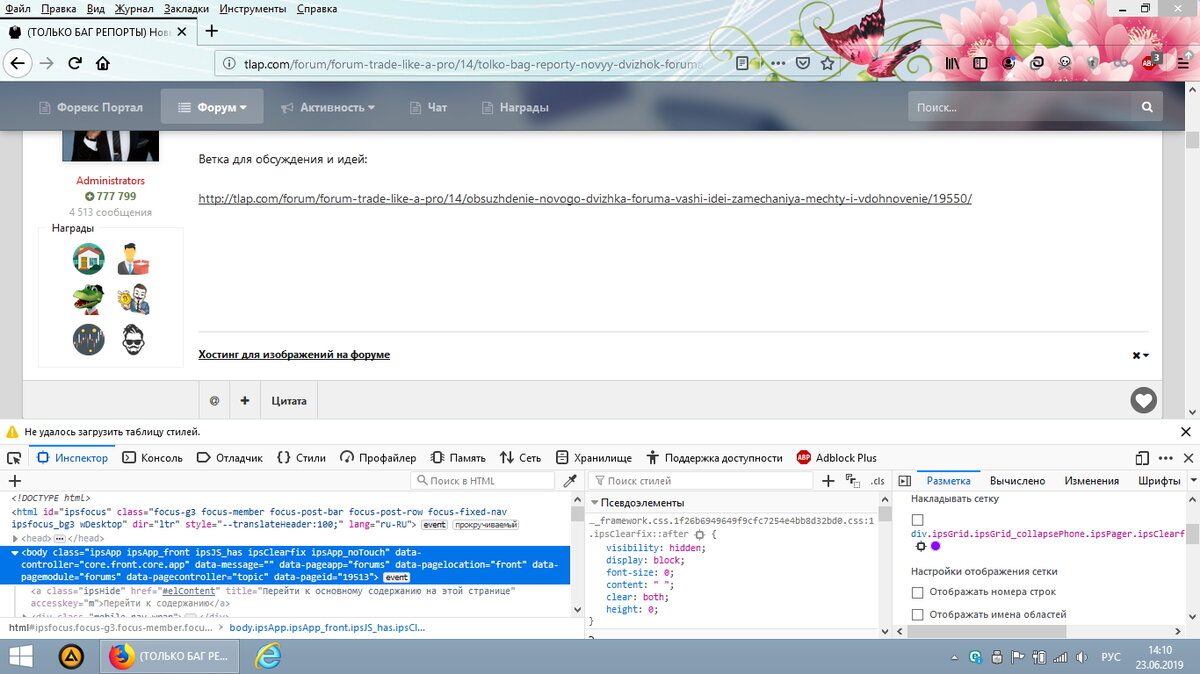
Task: Expand the head element node
Action: [x=16, y=538]
